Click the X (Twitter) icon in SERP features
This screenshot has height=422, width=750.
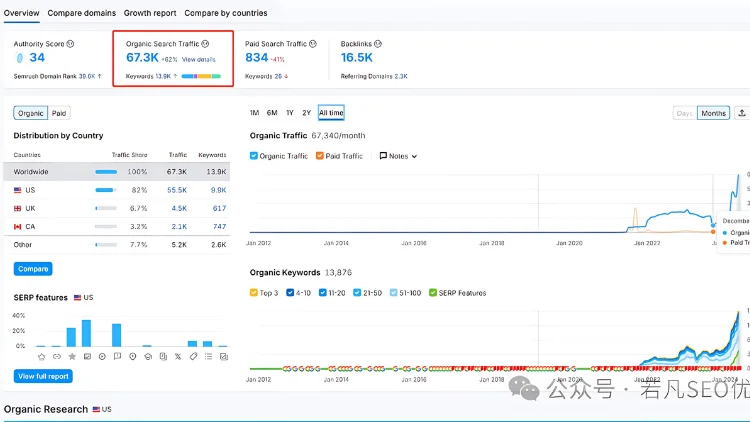click(x=178, y=356)
